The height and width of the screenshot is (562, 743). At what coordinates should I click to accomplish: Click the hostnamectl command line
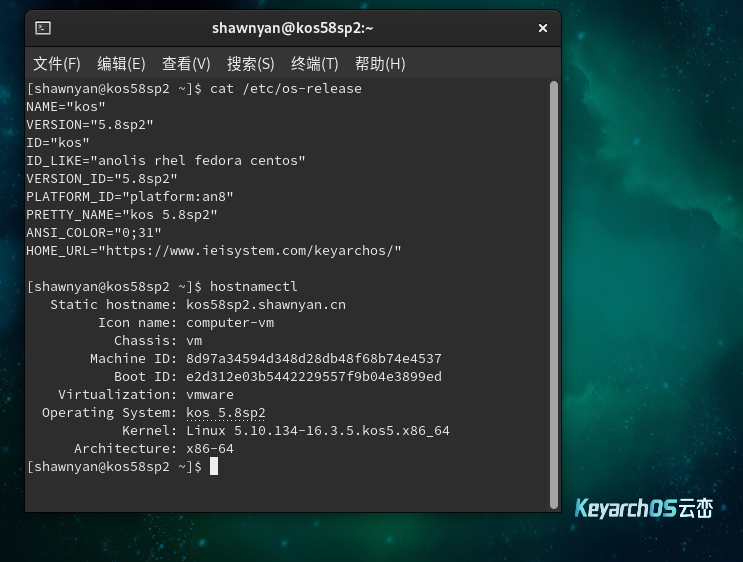162,287
